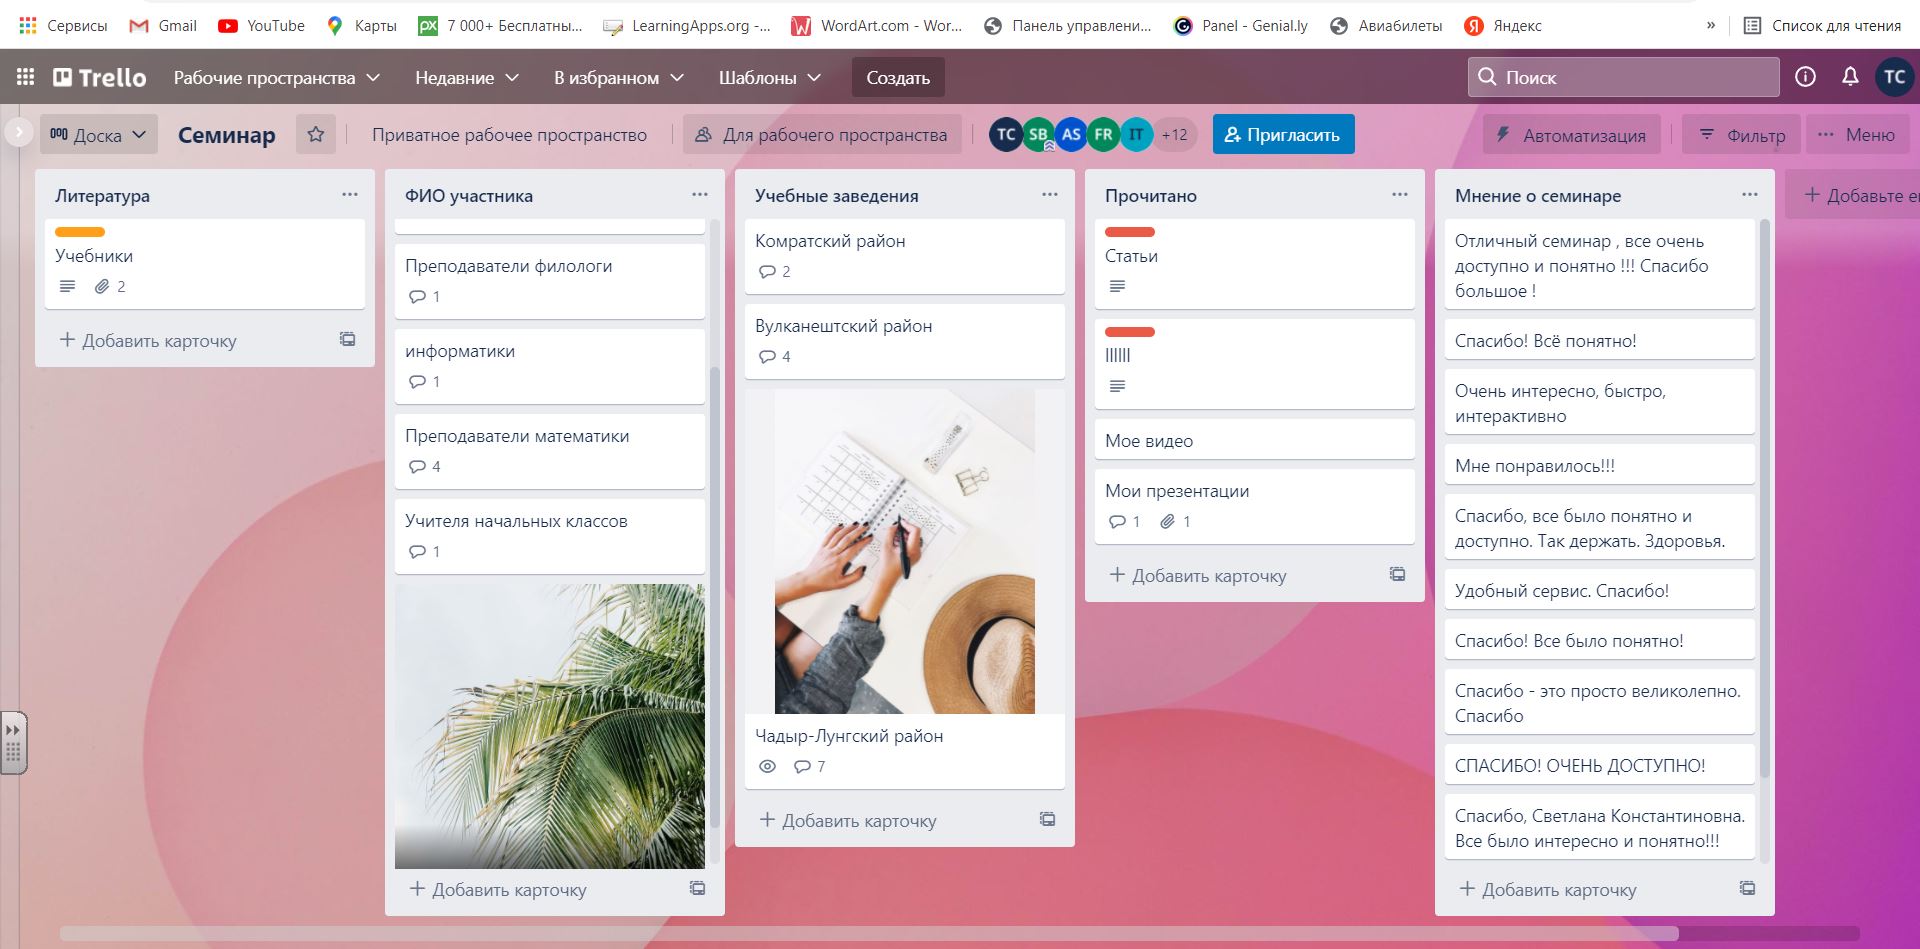Add a card to Литература list
Screen dimensions: 1920x949
click(148, 340)
